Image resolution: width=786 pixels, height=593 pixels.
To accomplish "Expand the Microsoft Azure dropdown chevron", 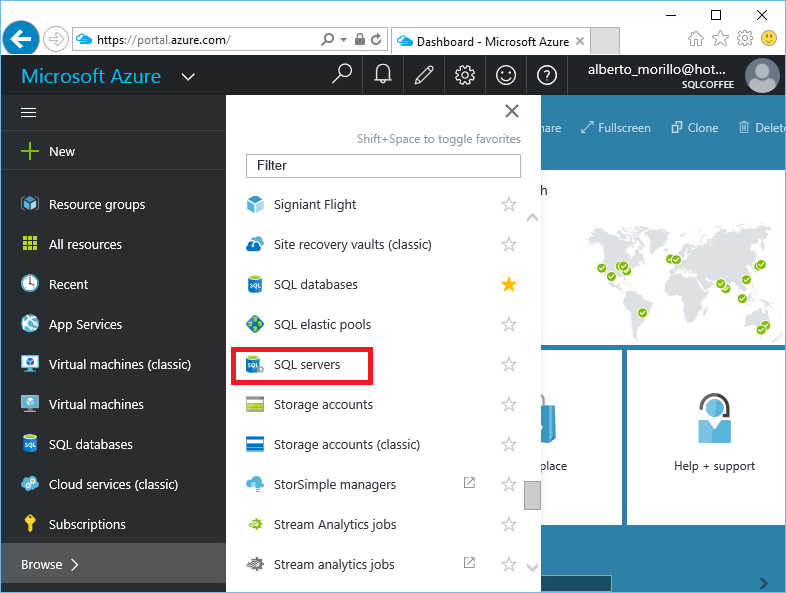I will pos(188,77).
